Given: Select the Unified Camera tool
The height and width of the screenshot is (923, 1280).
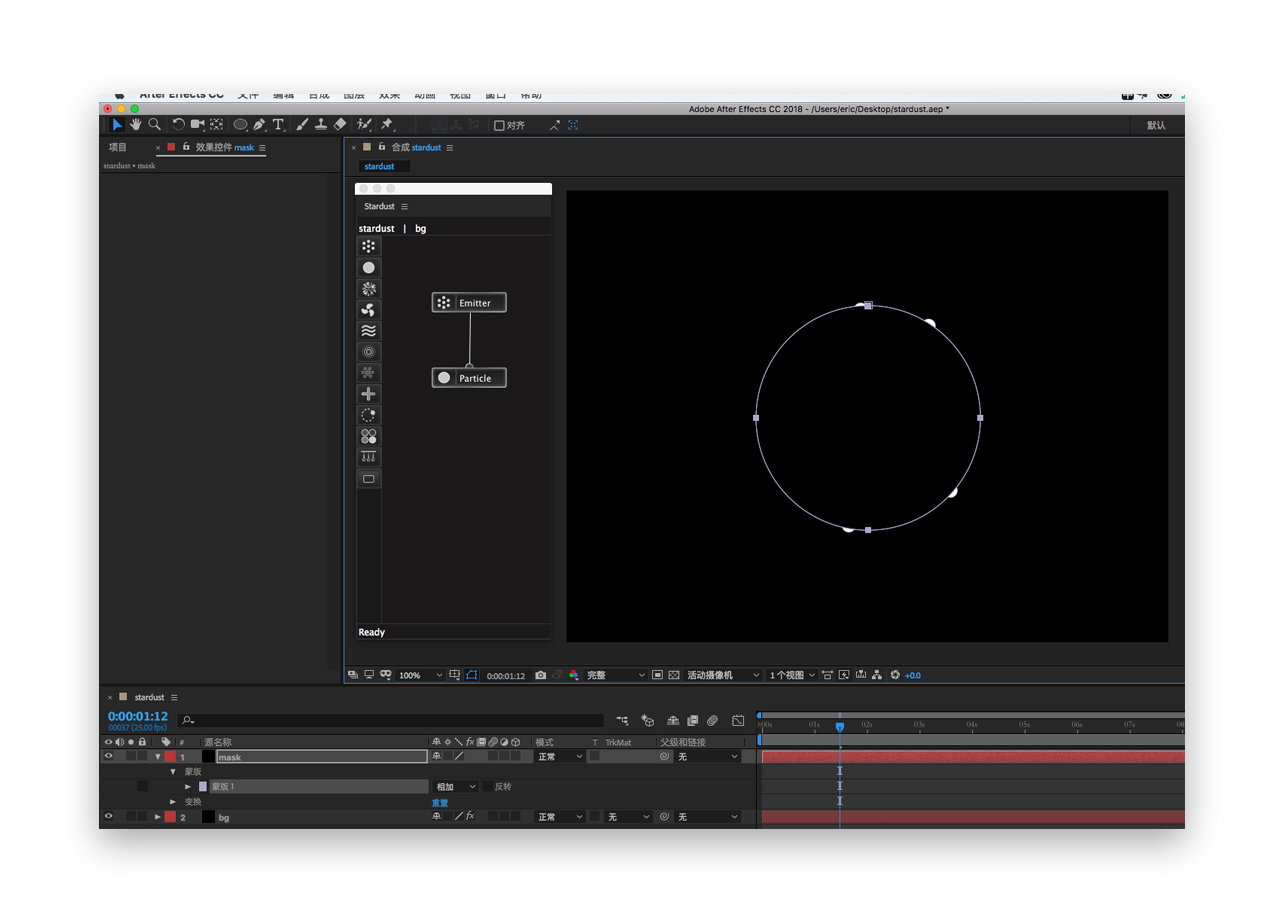Looking at the screenshot, I should click(x=197, y=125).
